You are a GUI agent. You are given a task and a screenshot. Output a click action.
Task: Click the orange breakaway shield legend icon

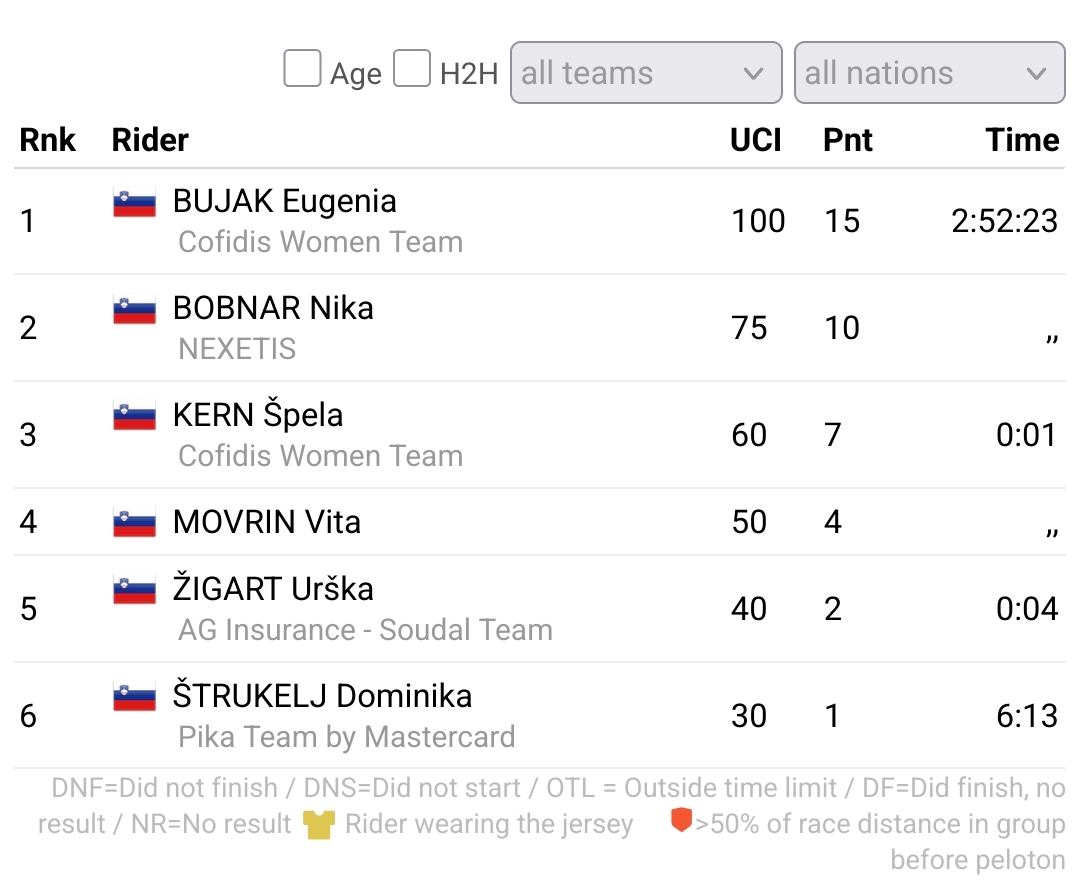681,822
